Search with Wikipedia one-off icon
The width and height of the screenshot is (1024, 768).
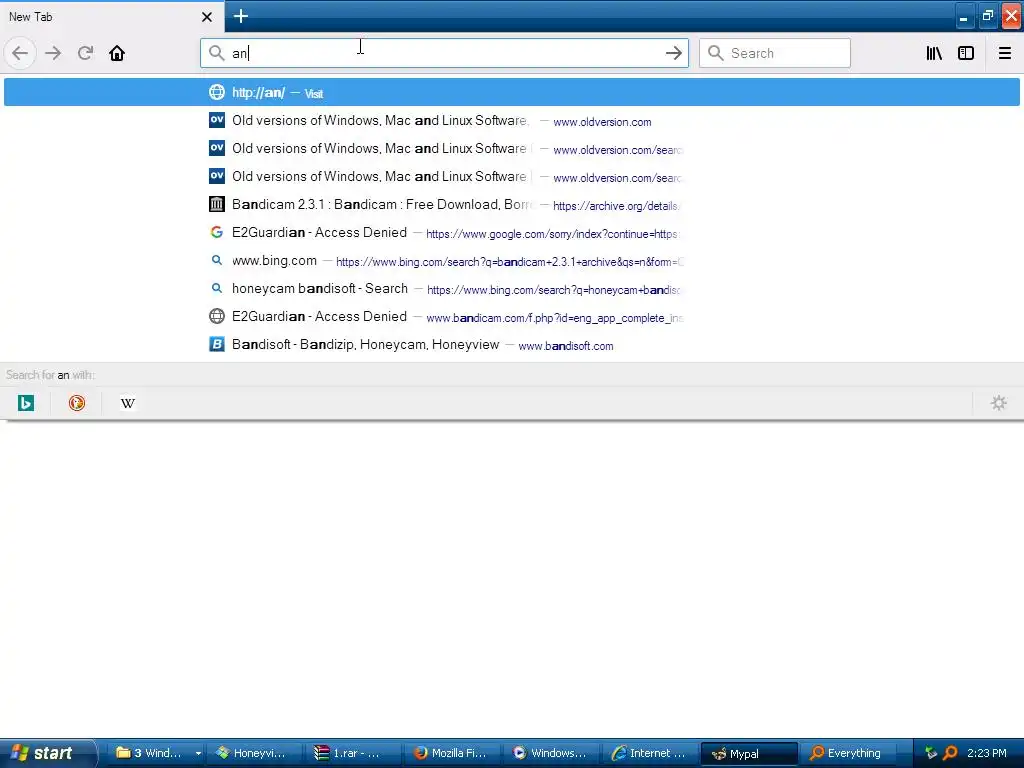[x=128, y=403]
